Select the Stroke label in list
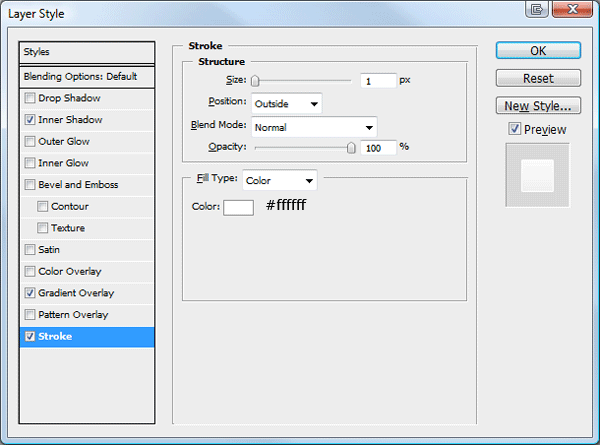This screenshot has width=600, height=445. (x=55, y=336)
